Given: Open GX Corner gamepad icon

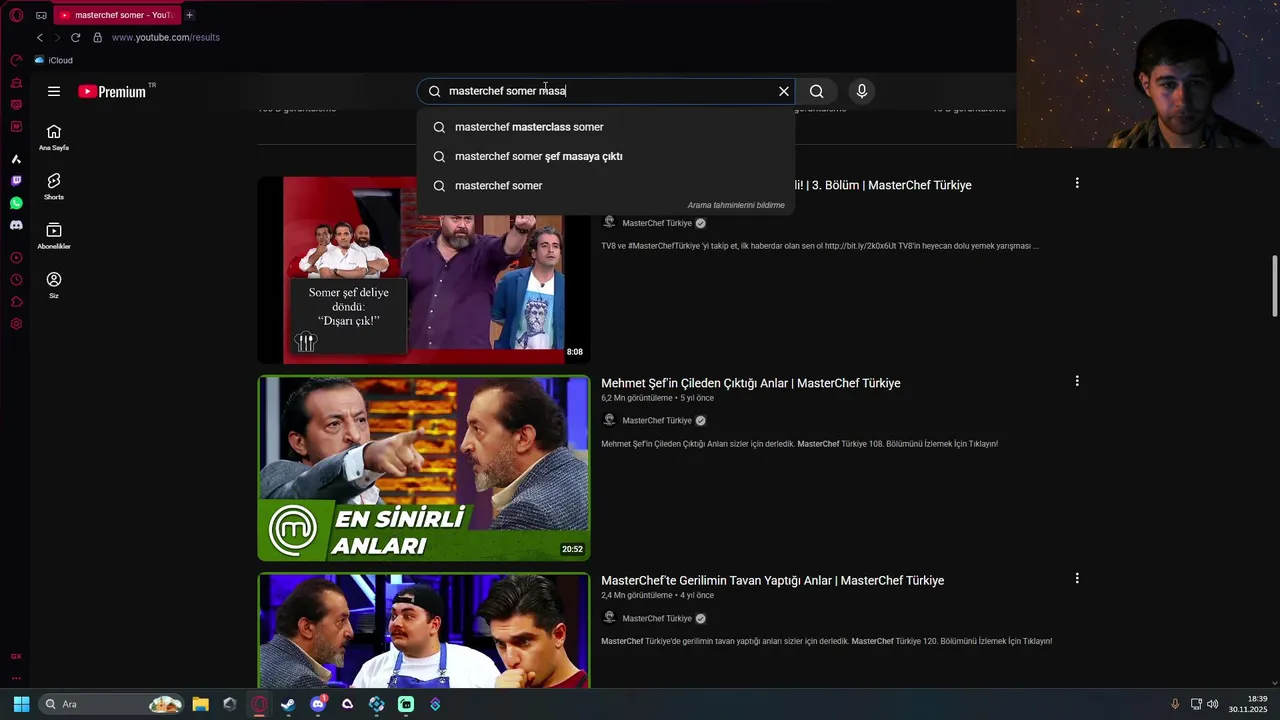Looking at the screenshot, I should tap(41, 15).
